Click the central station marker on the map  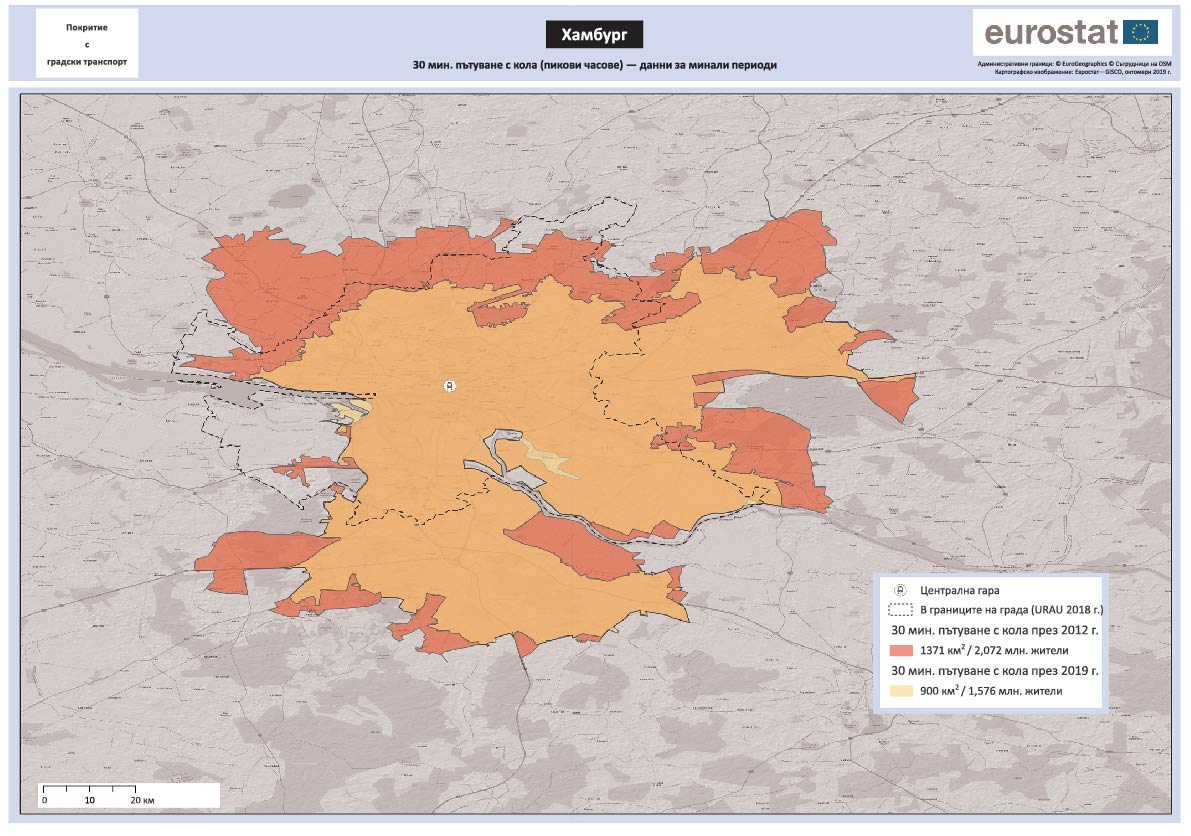click(450, 385)
